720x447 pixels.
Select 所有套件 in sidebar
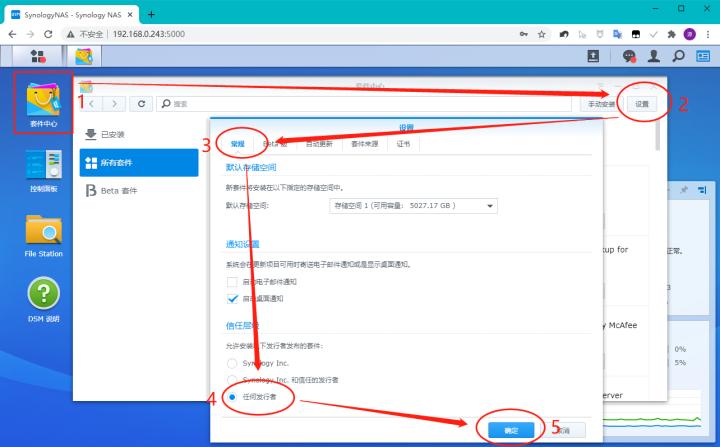(x=139, y=163)
